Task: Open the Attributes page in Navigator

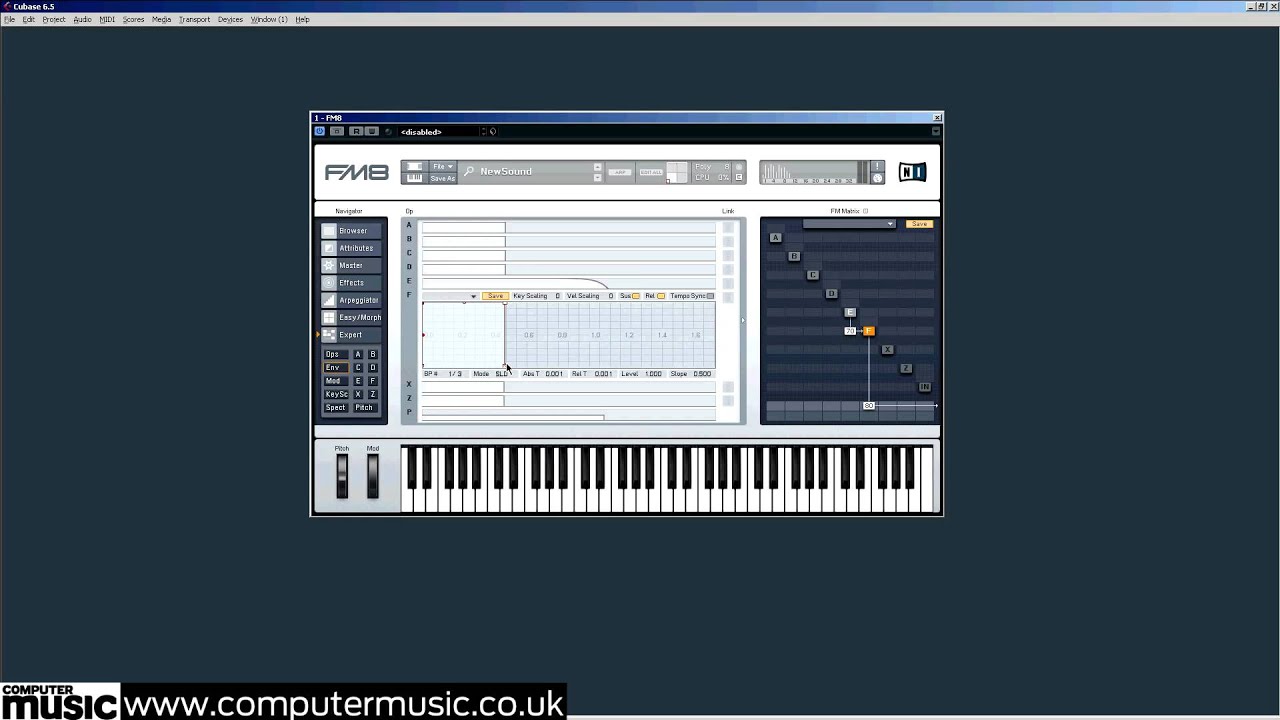Action: tap(352, 248)
